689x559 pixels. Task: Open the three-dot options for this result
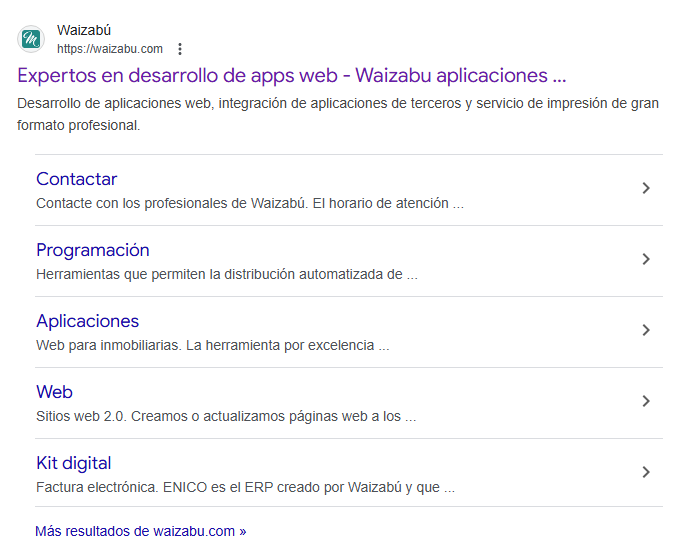pyautogui.click(x=180, y=49)
